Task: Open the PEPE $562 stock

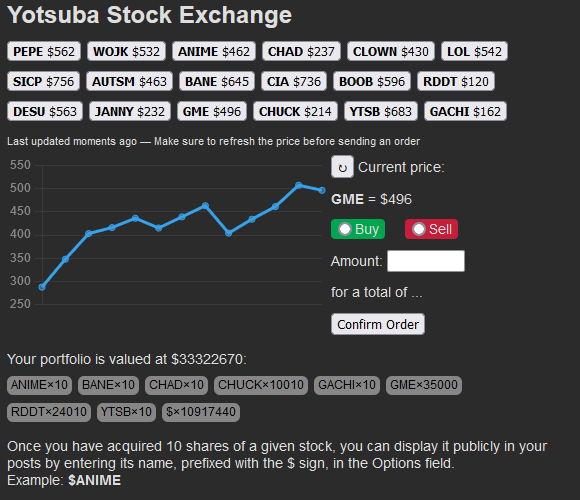Action: point(44,51)
